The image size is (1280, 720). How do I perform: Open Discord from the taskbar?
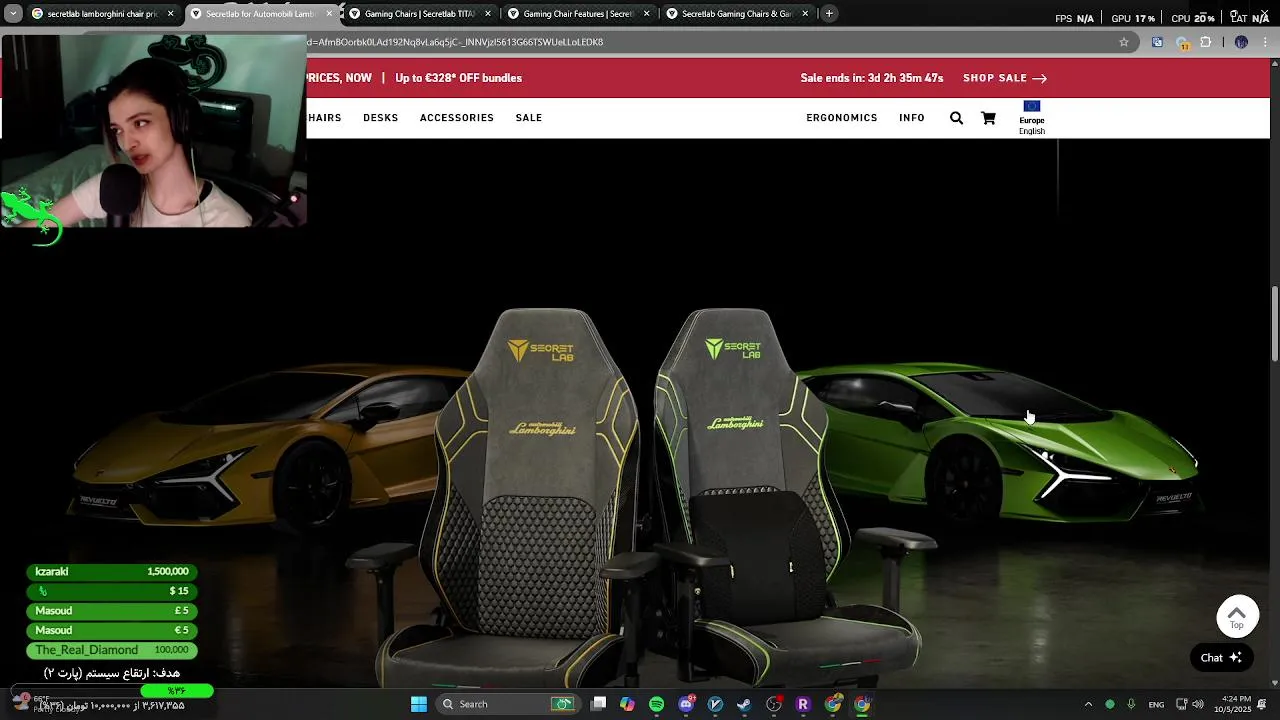[x=686, y=704]
